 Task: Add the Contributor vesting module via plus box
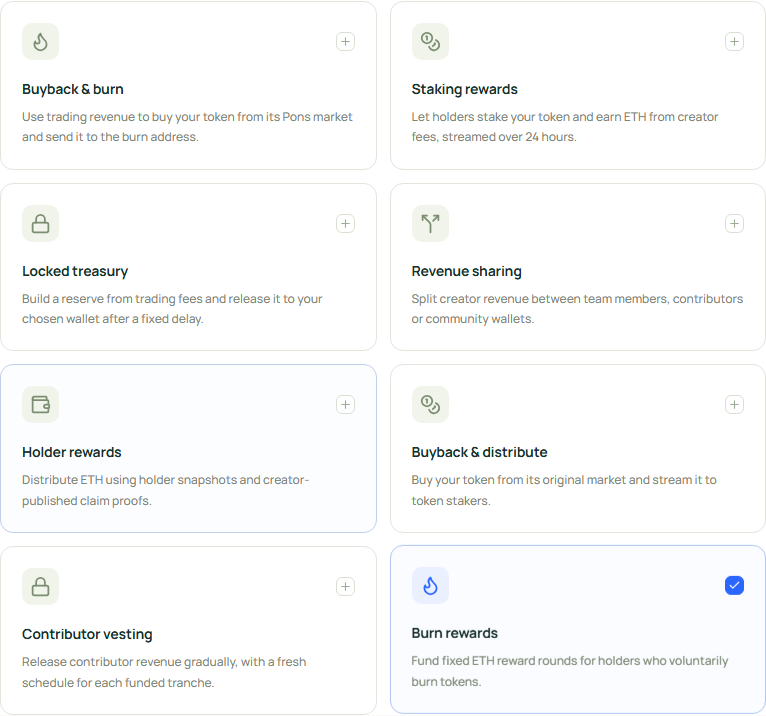[345, 587]
